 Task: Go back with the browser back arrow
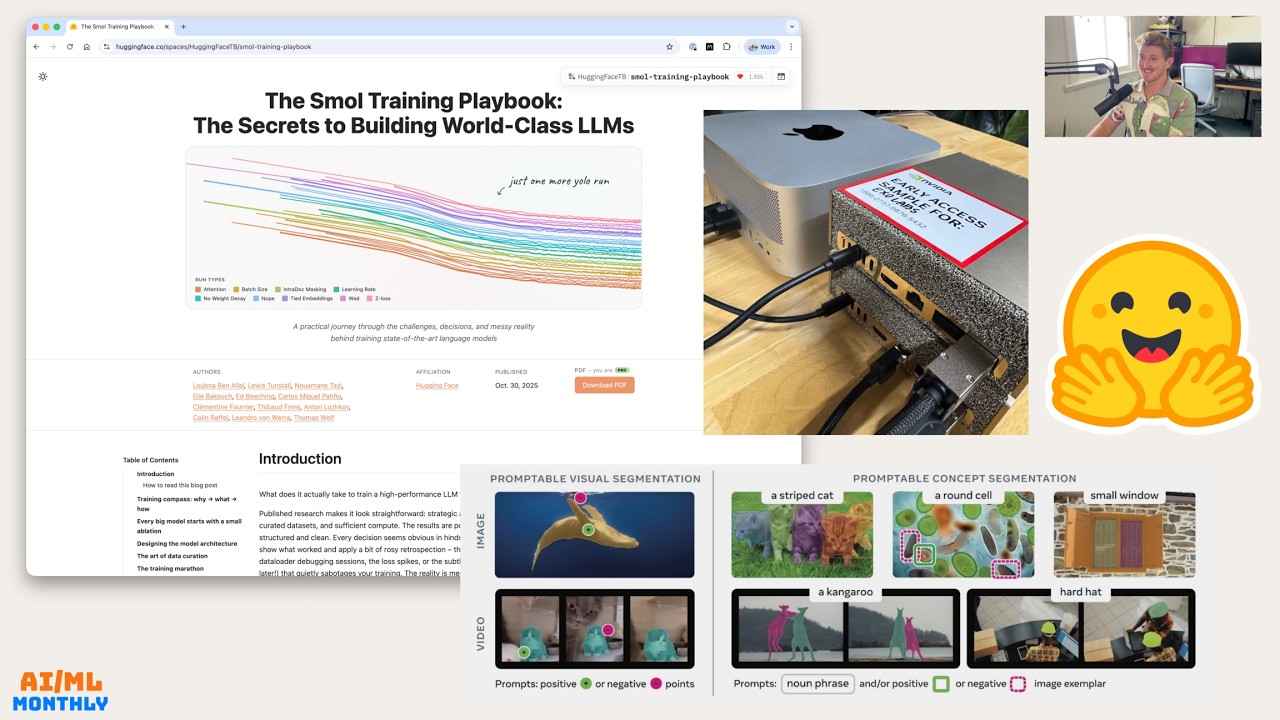coord(37,46)
